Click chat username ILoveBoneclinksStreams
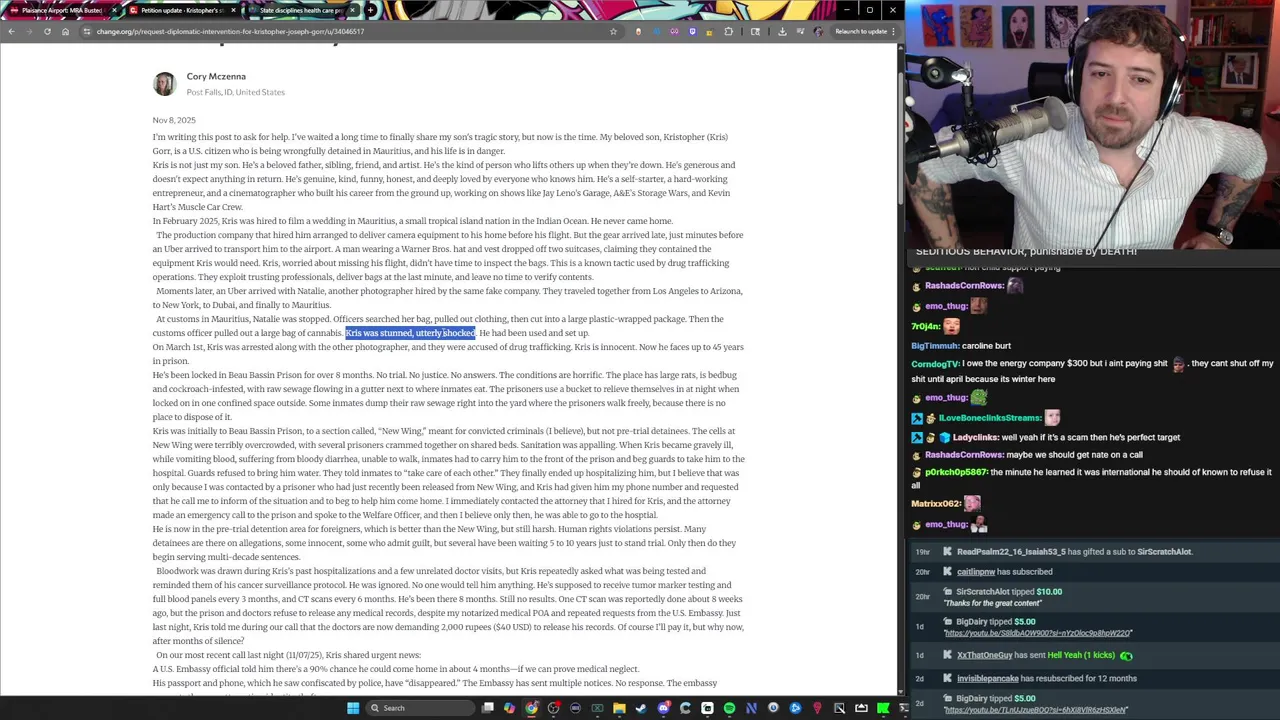This screenshot has width=1280, height=720. coord(989,418)
